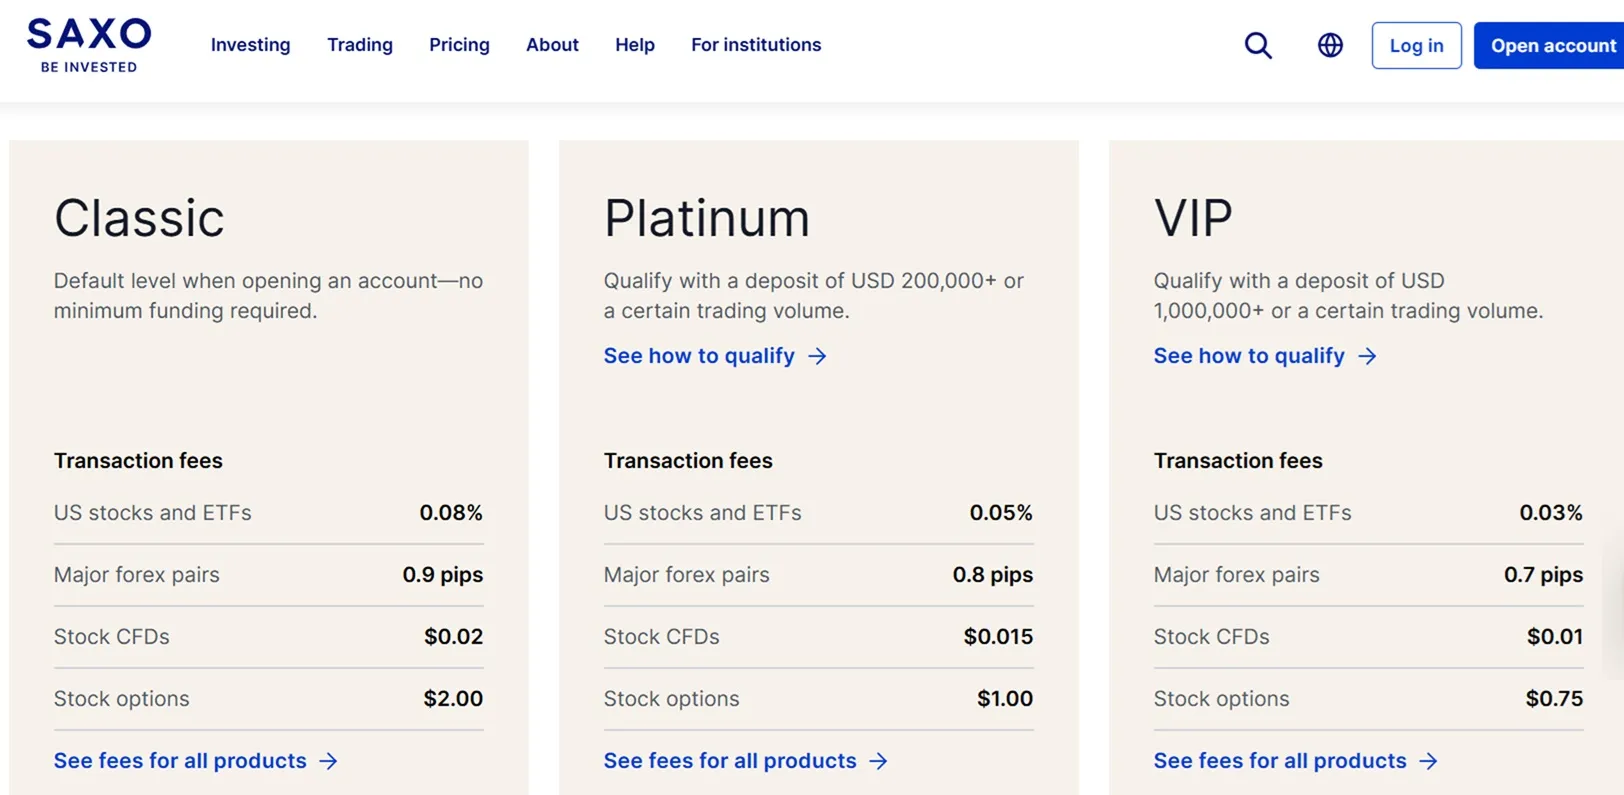Open VIP's See fees for all products link

coord(1296,761)
